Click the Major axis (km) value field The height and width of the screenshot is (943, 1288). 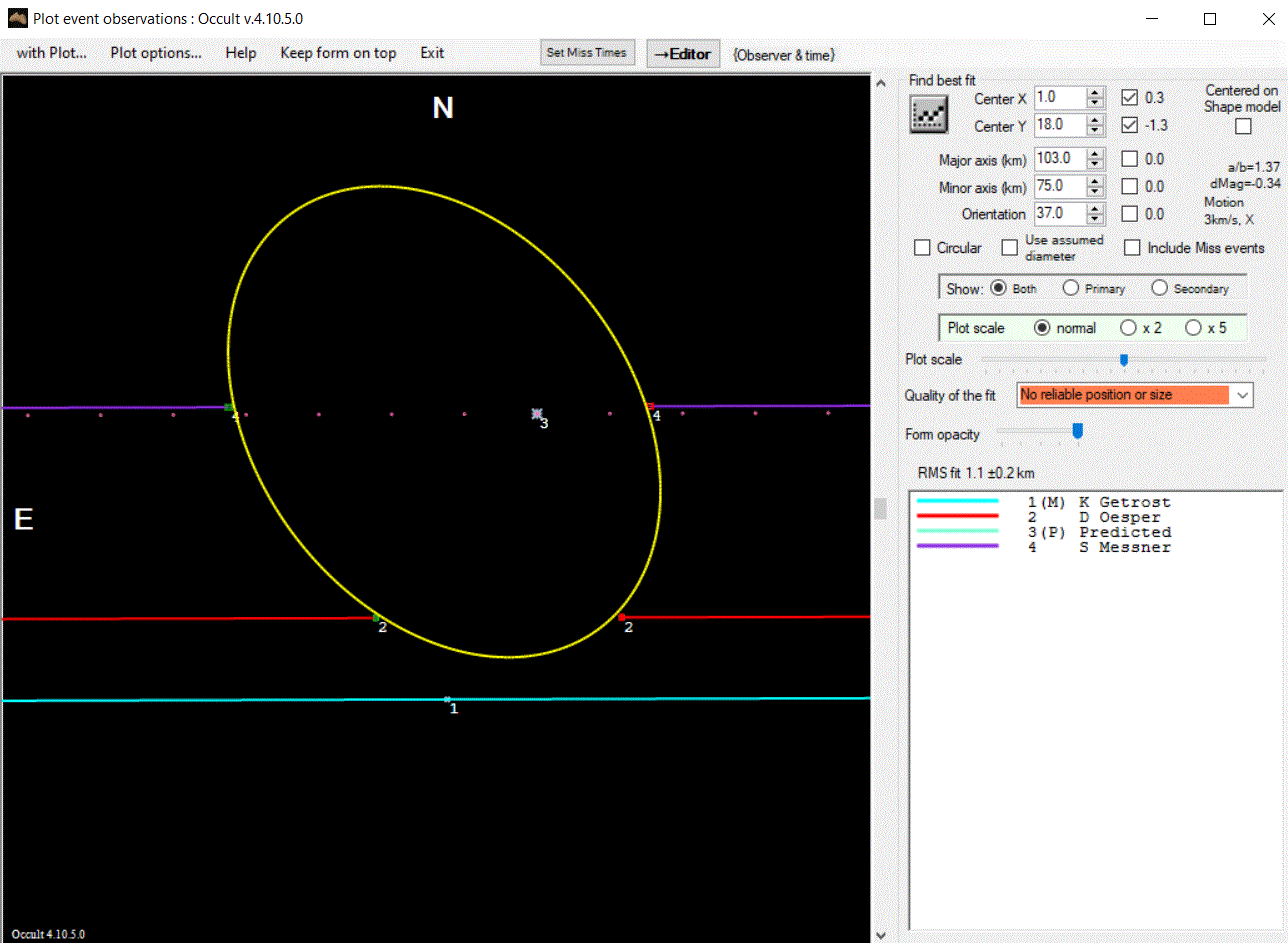pos(1060,158)
